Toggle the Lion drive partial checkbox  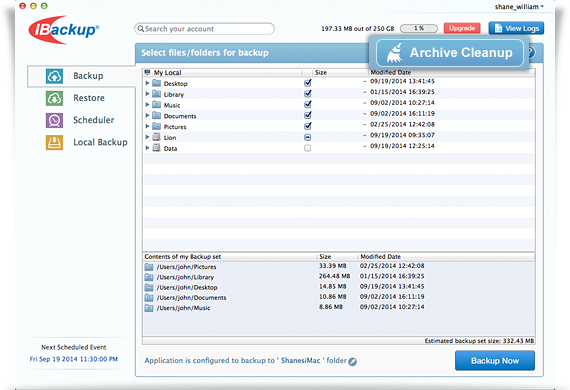point(308,137)
